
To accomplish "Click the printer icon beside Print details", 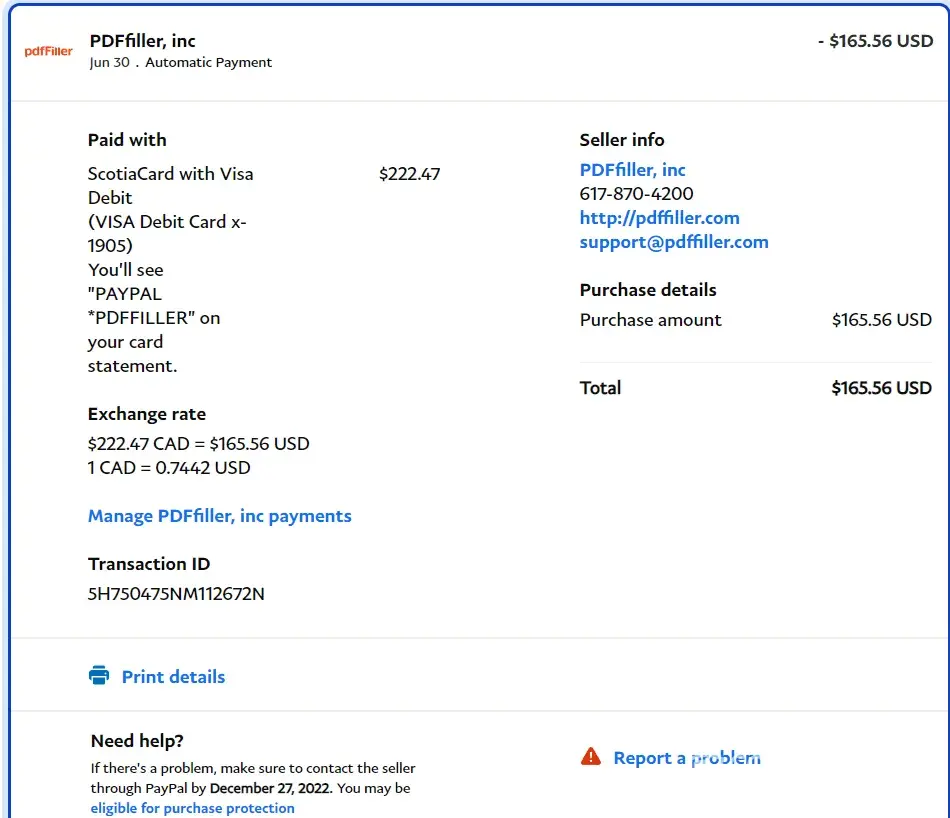I will 99,676.
